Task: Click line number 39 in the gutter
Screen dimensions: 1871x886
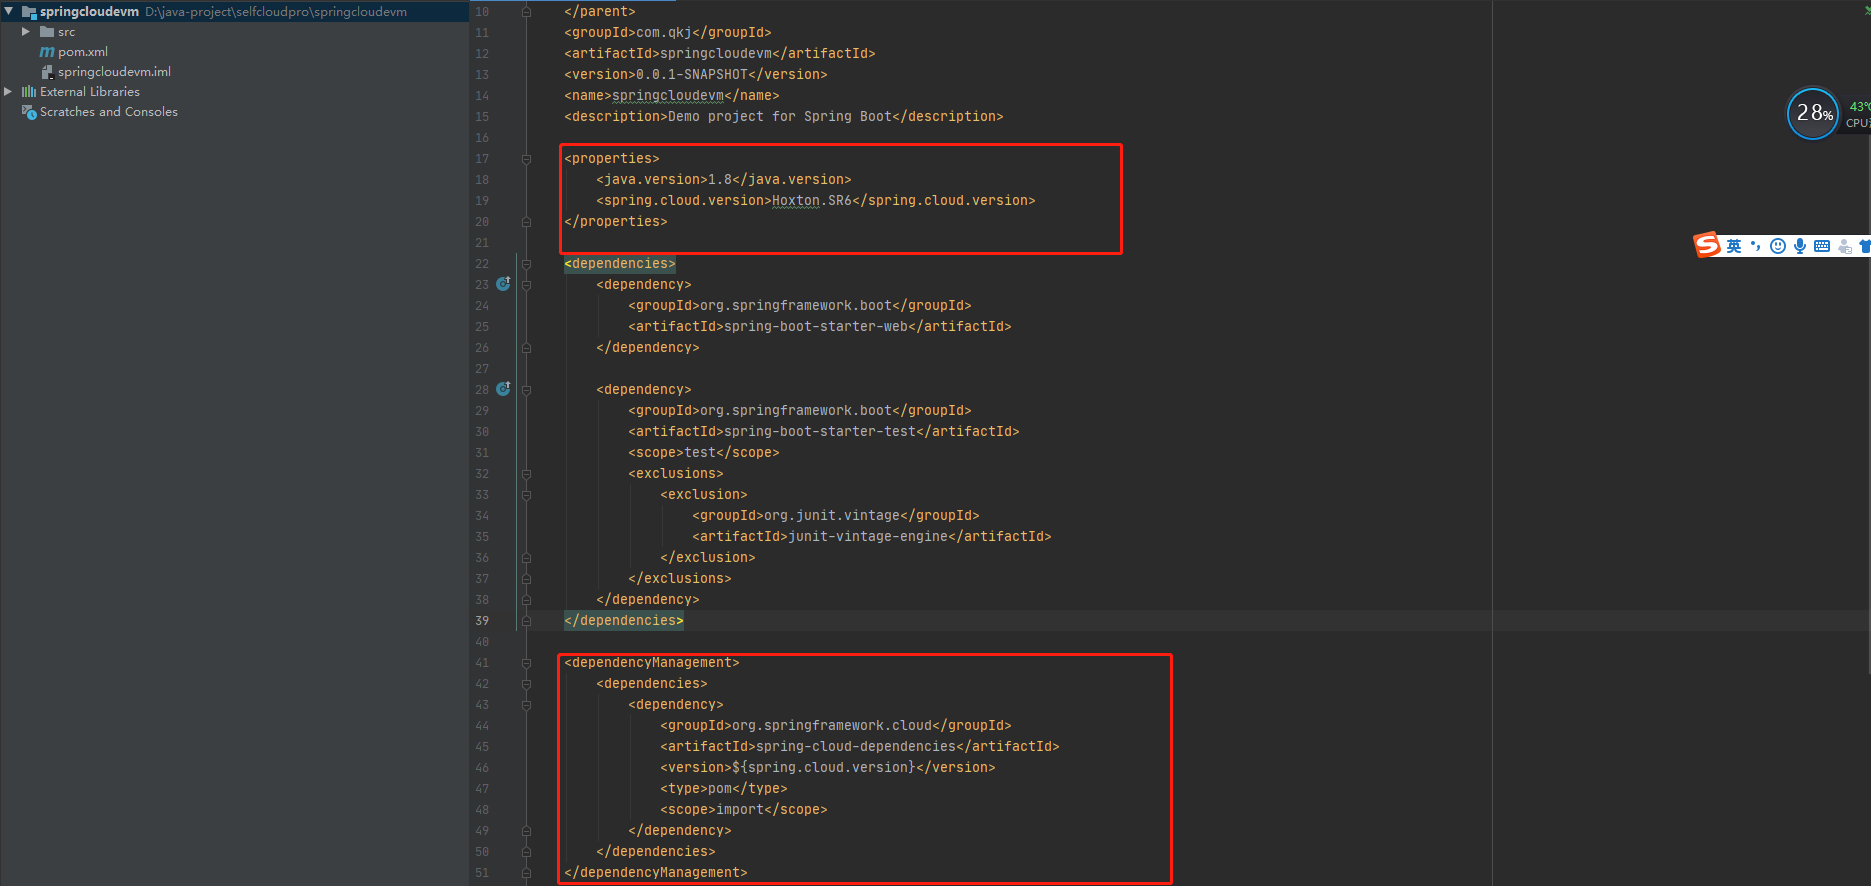Action: click(482, 621)
